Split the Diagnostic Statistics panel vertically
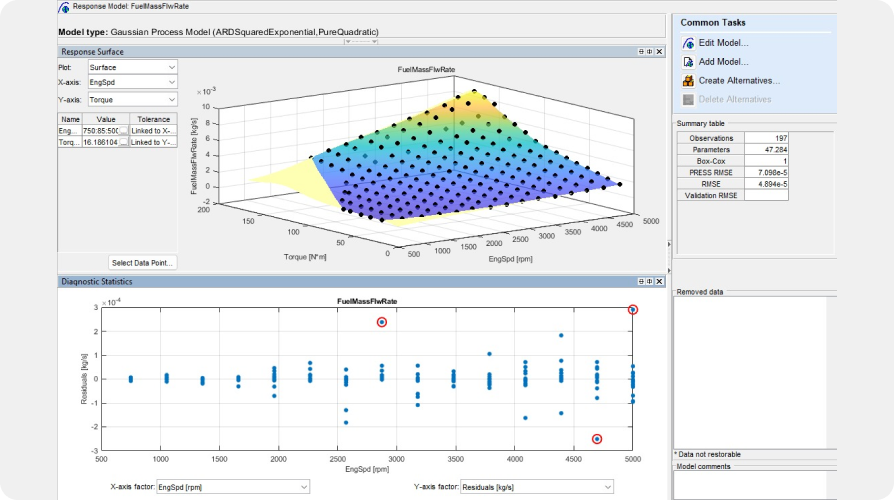 click(651, 282)
